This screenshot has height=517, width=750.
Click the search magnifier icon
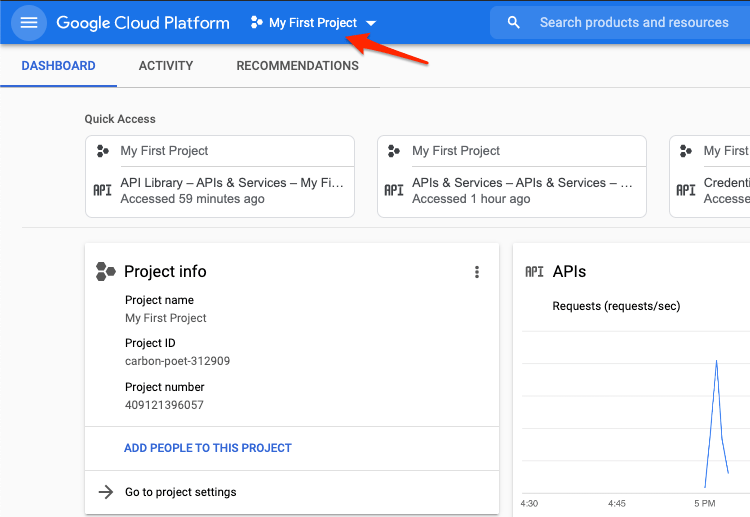click(514, 22)
